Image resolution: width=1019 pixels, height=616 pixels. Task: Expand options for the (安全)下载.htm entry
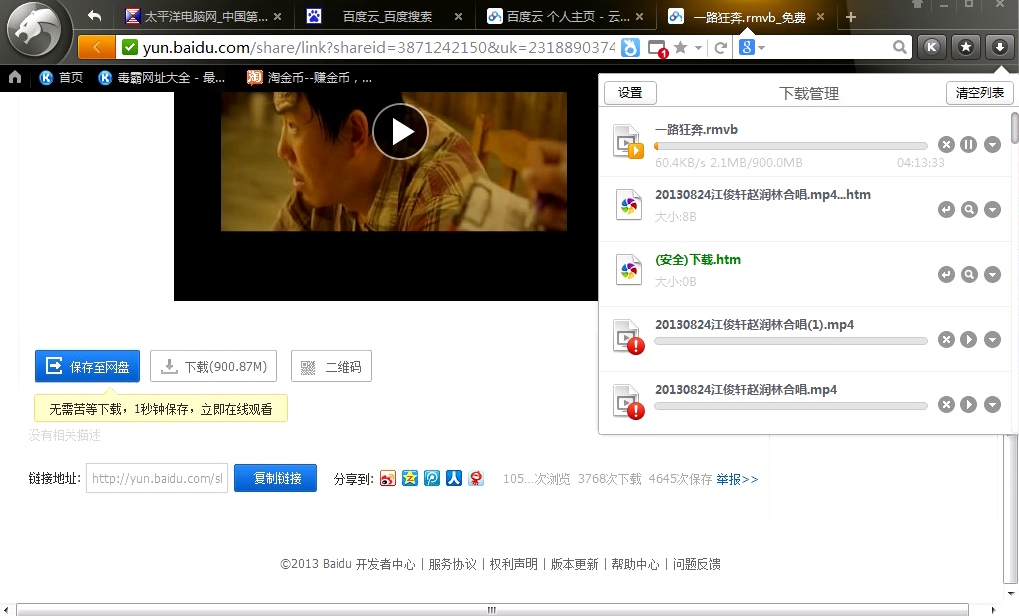(992, 274)
